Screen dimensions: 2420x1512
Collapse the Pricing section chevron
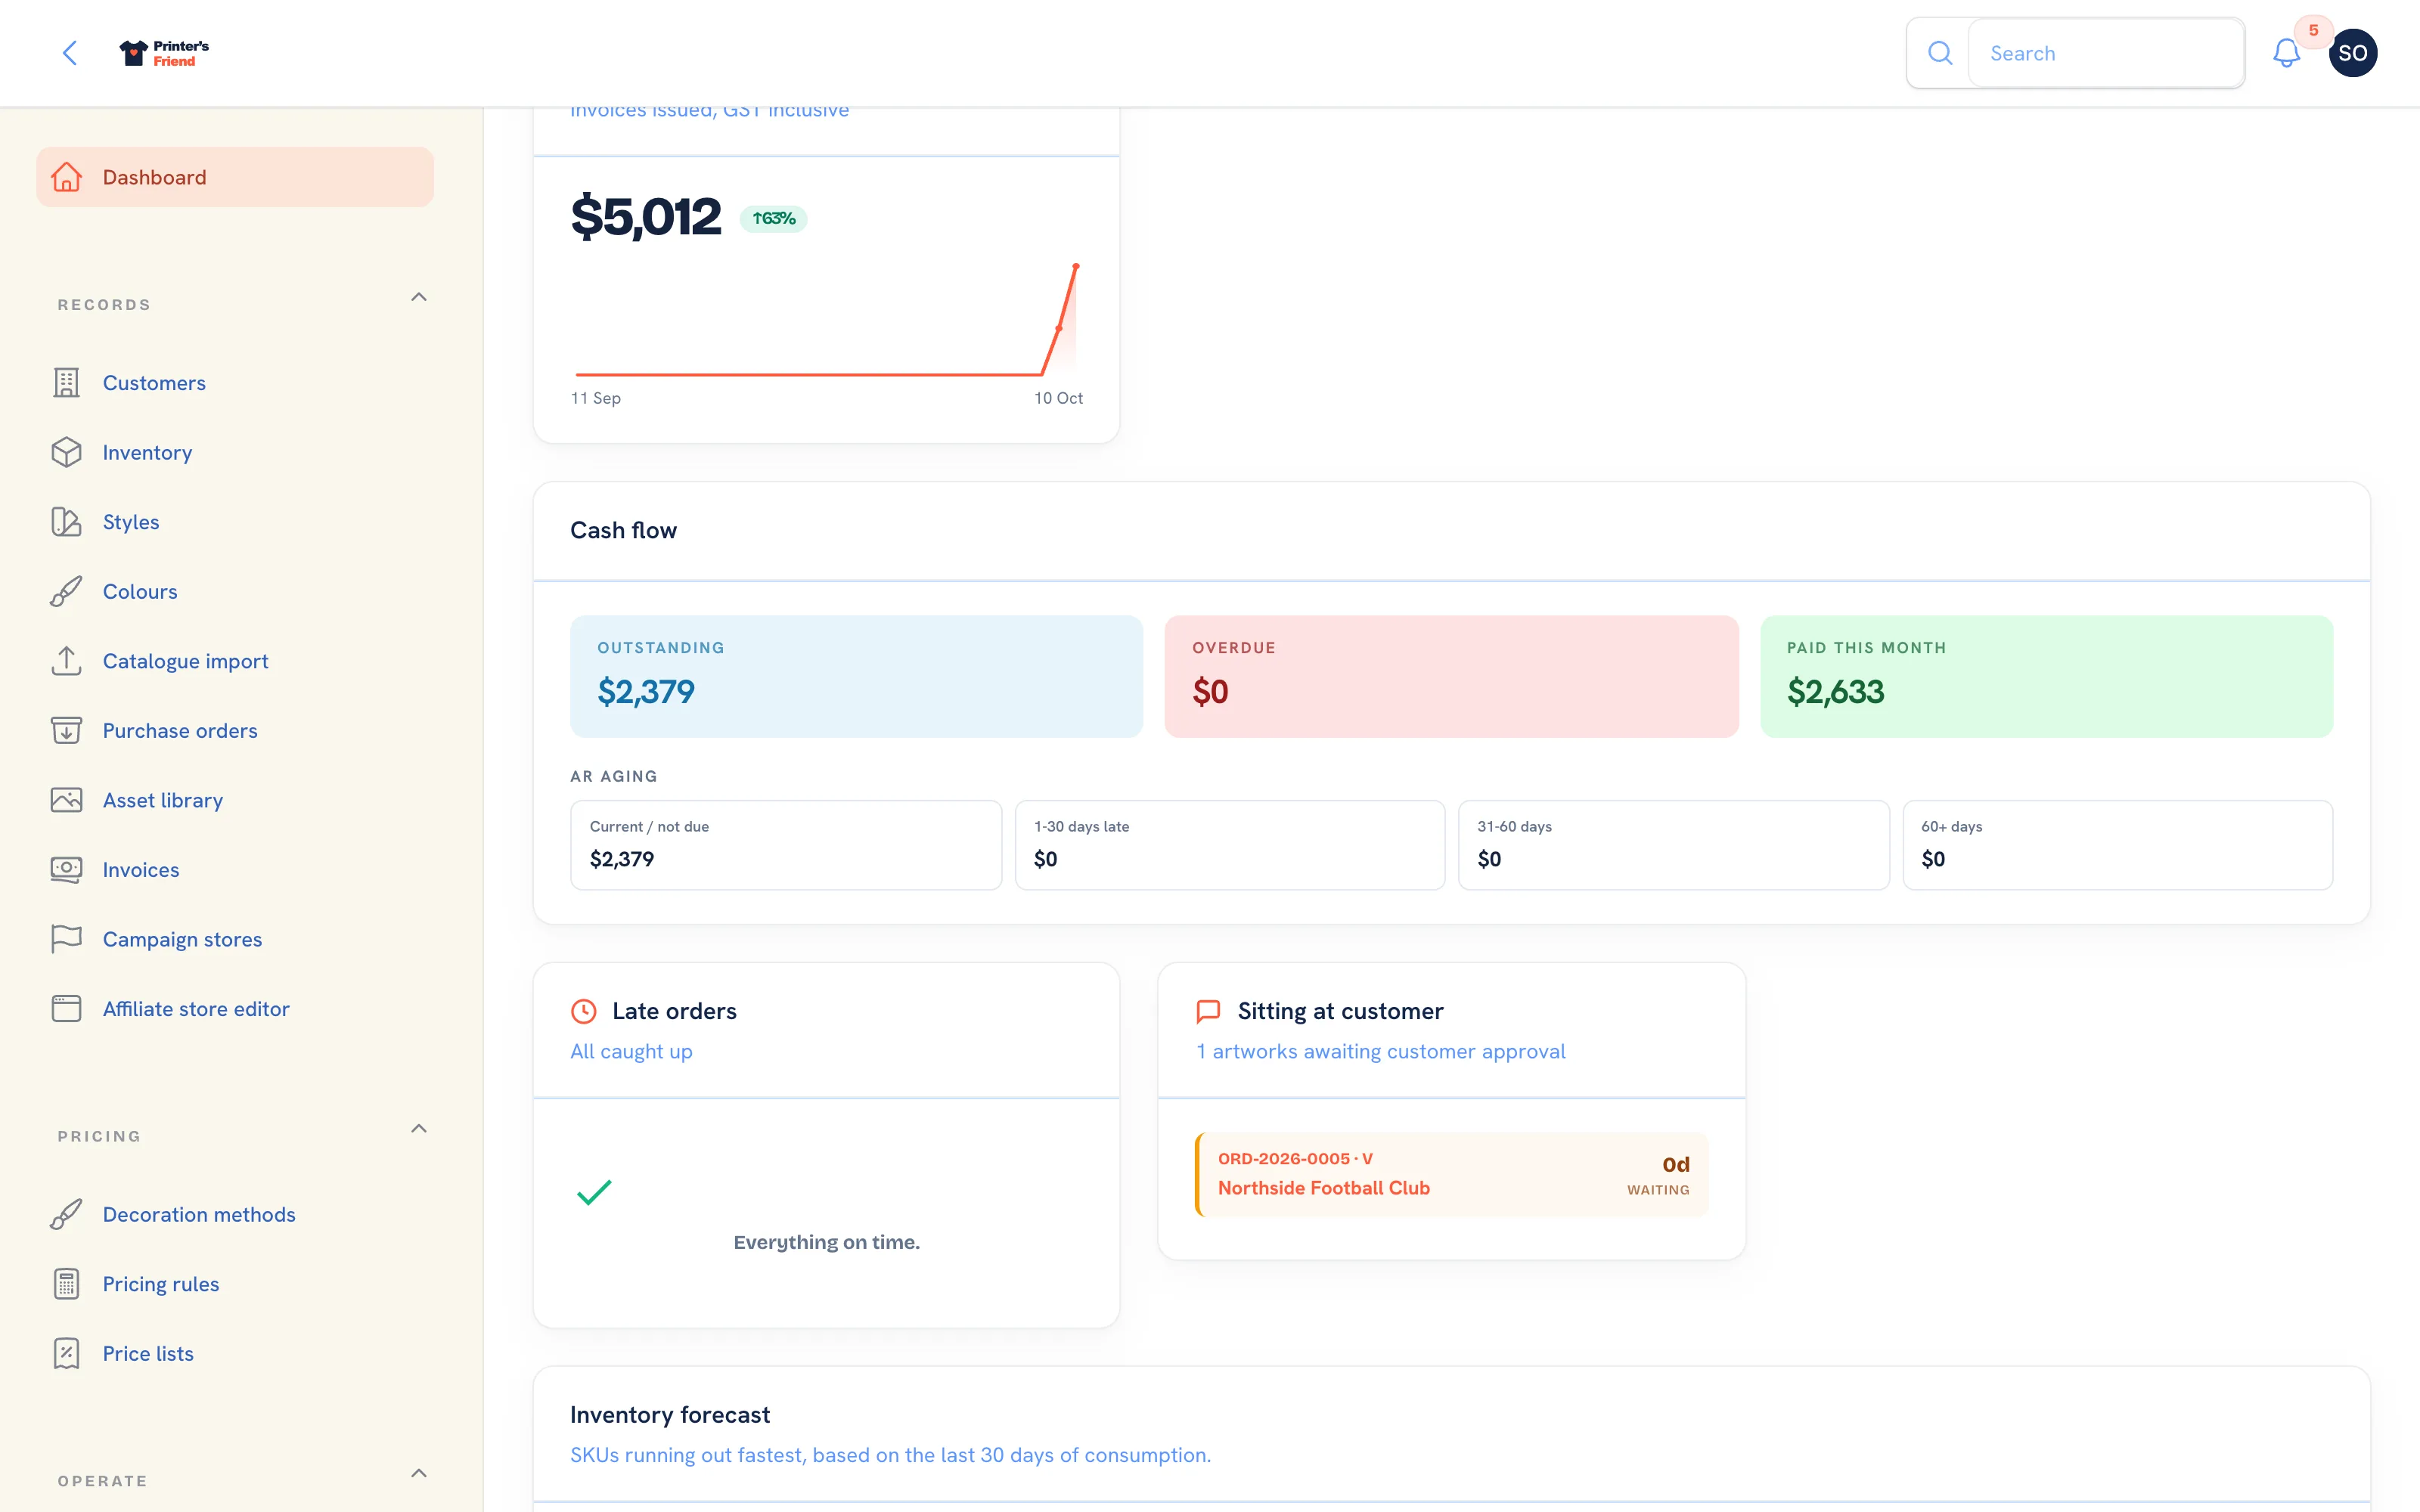(x=419, y=1128)
